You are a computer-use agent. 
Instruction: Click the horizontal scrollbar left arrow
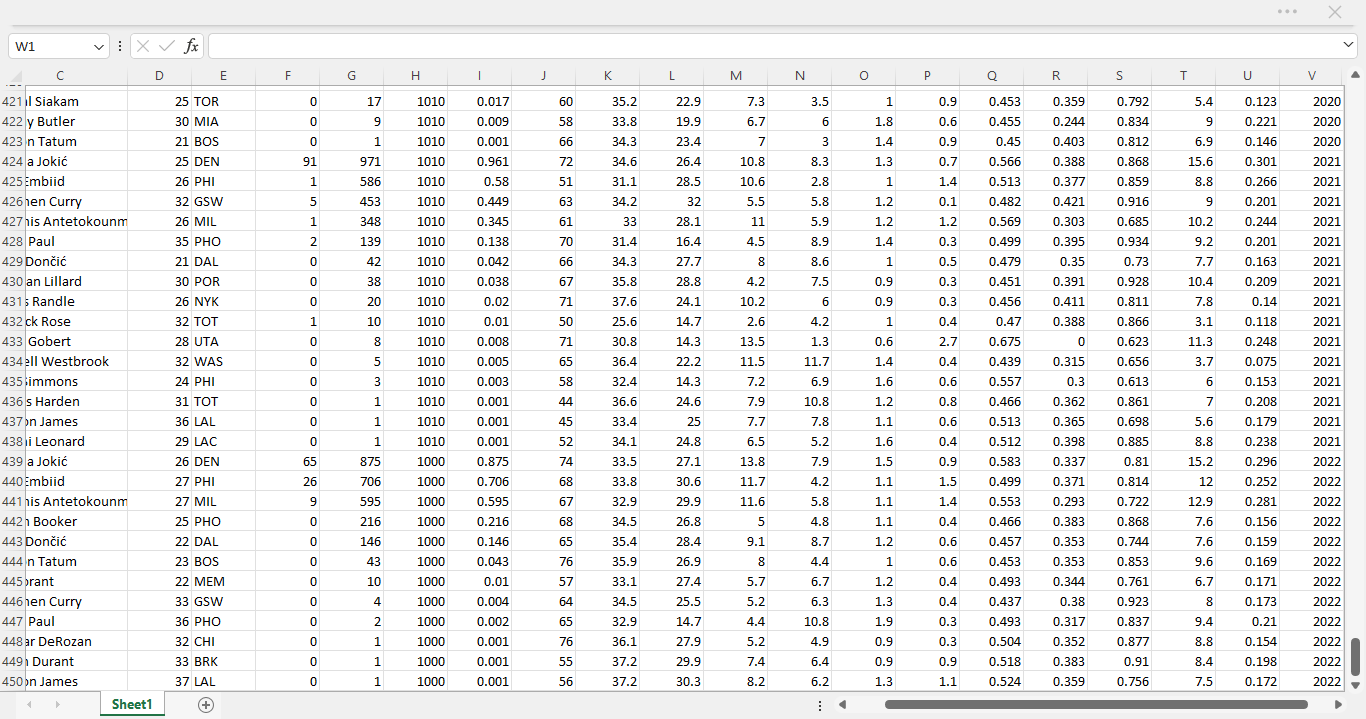coord(842,705)
